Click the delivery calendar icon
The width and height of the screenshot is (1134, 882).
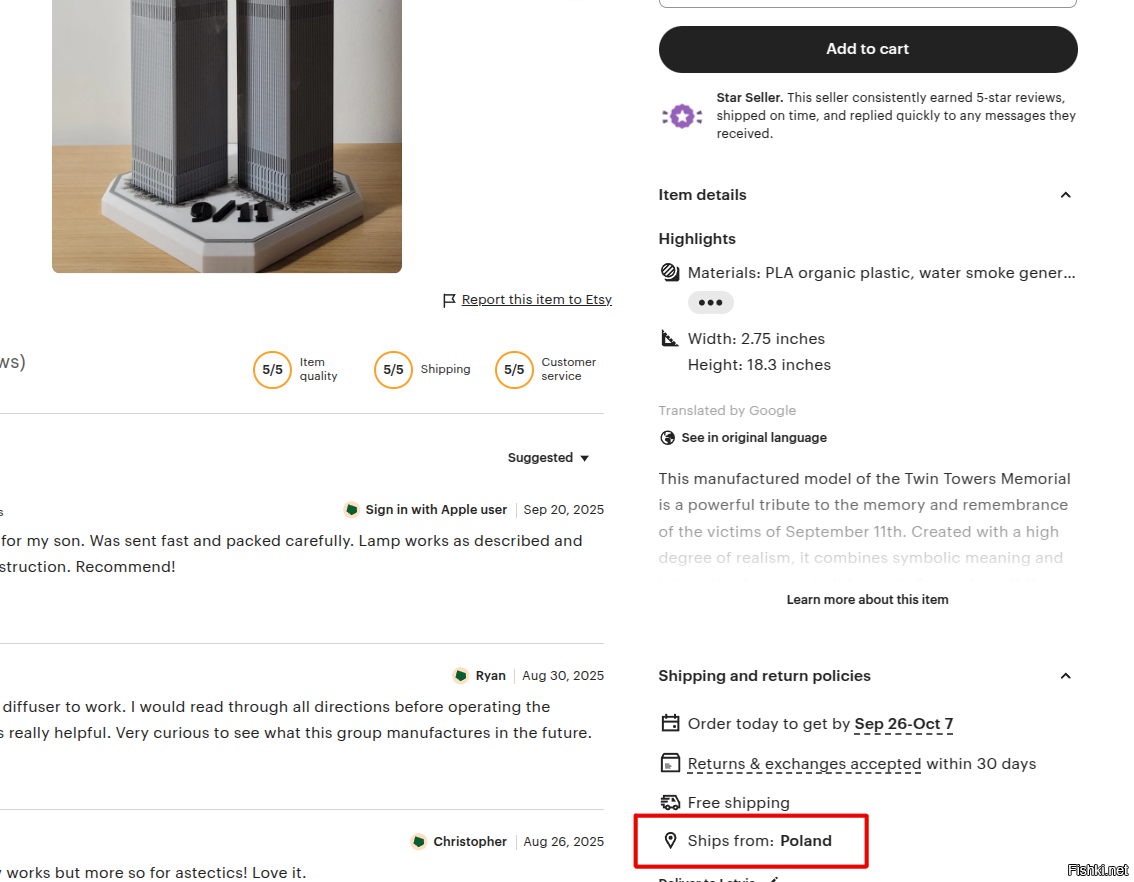[x=670, y=723]
